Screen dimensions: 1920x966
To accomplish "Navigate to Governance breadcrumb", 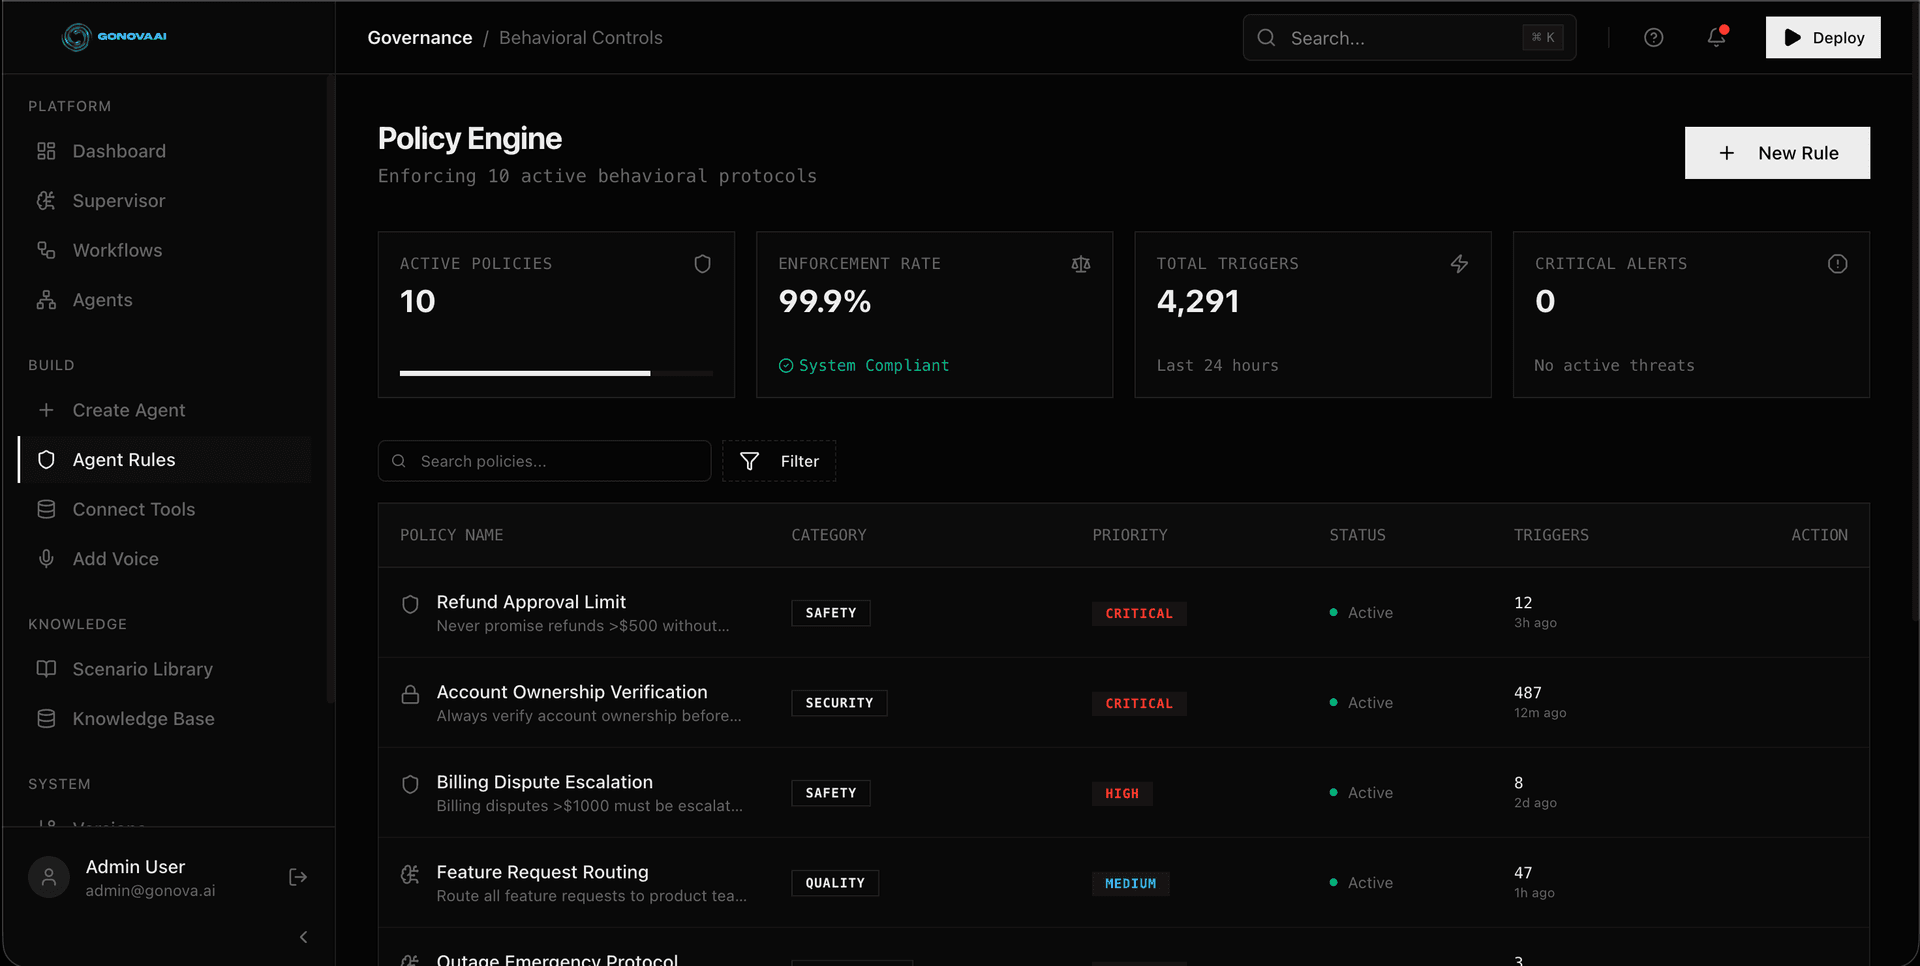I will pos(419,37).
